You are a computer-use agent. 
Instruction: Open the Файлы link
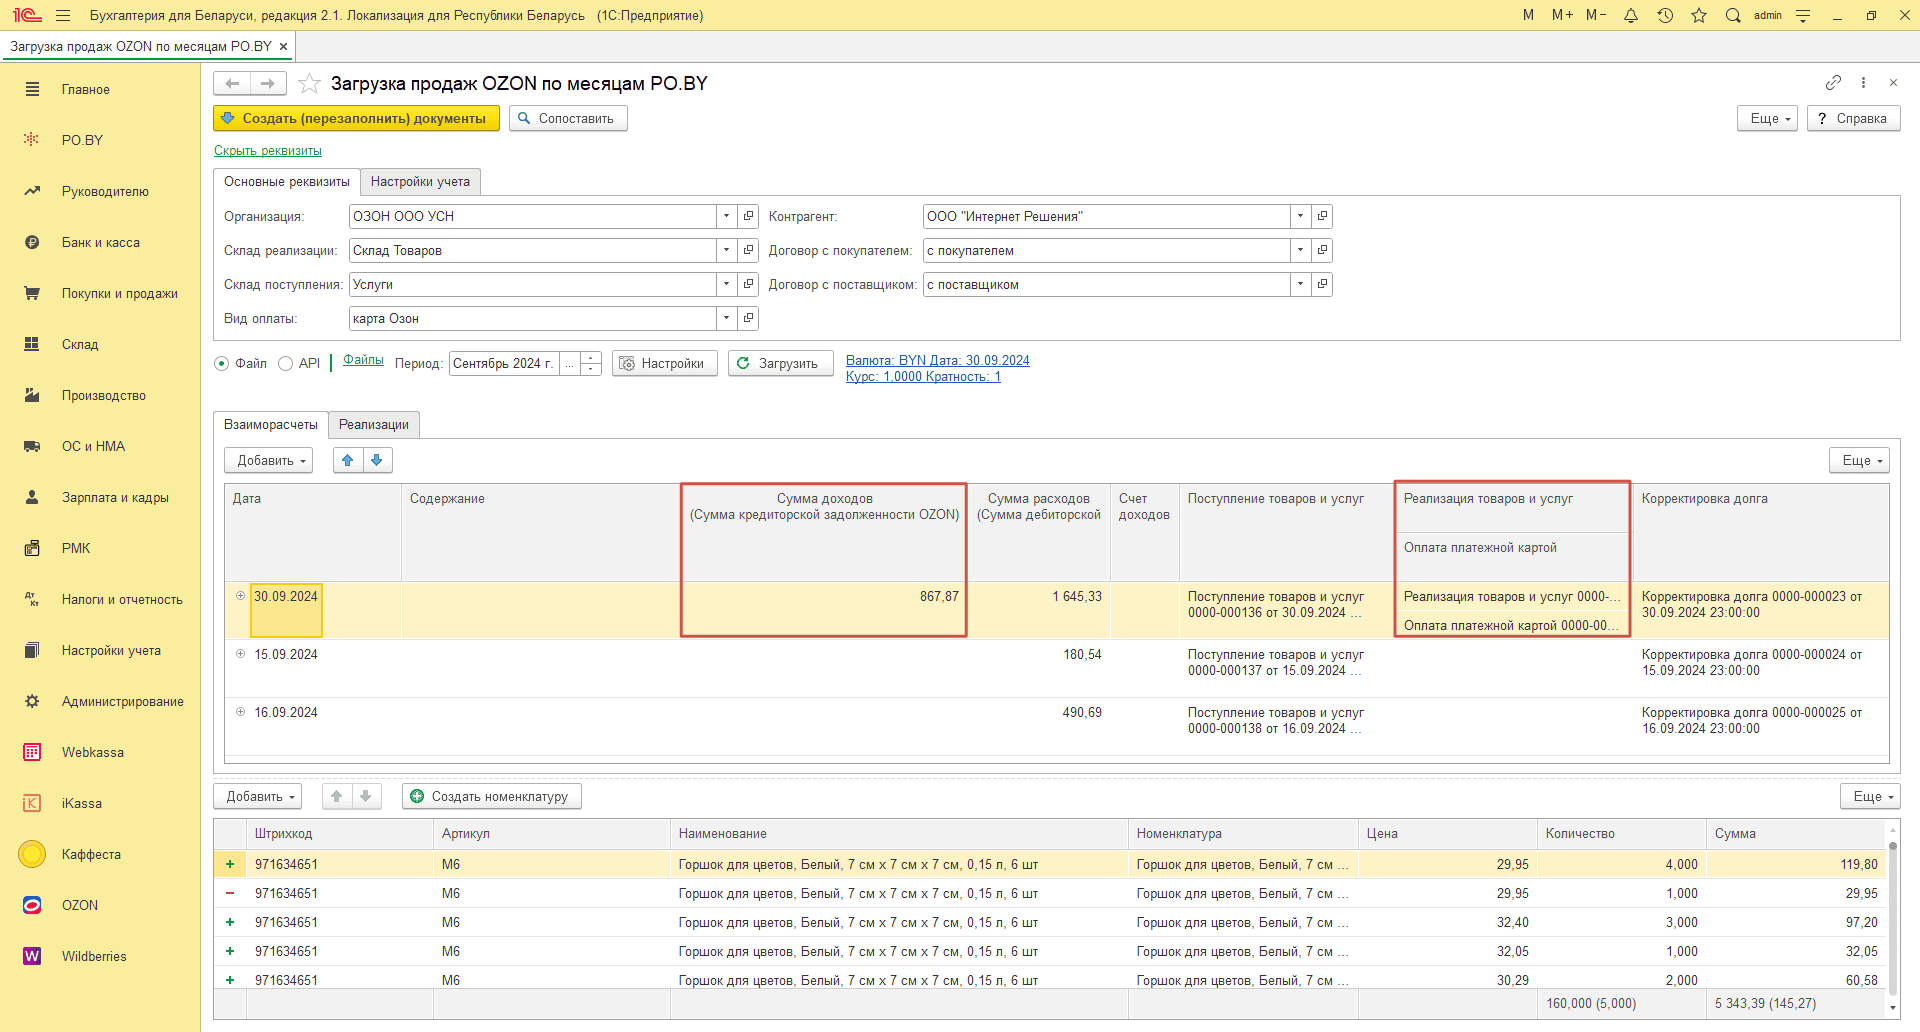point(363,360)
